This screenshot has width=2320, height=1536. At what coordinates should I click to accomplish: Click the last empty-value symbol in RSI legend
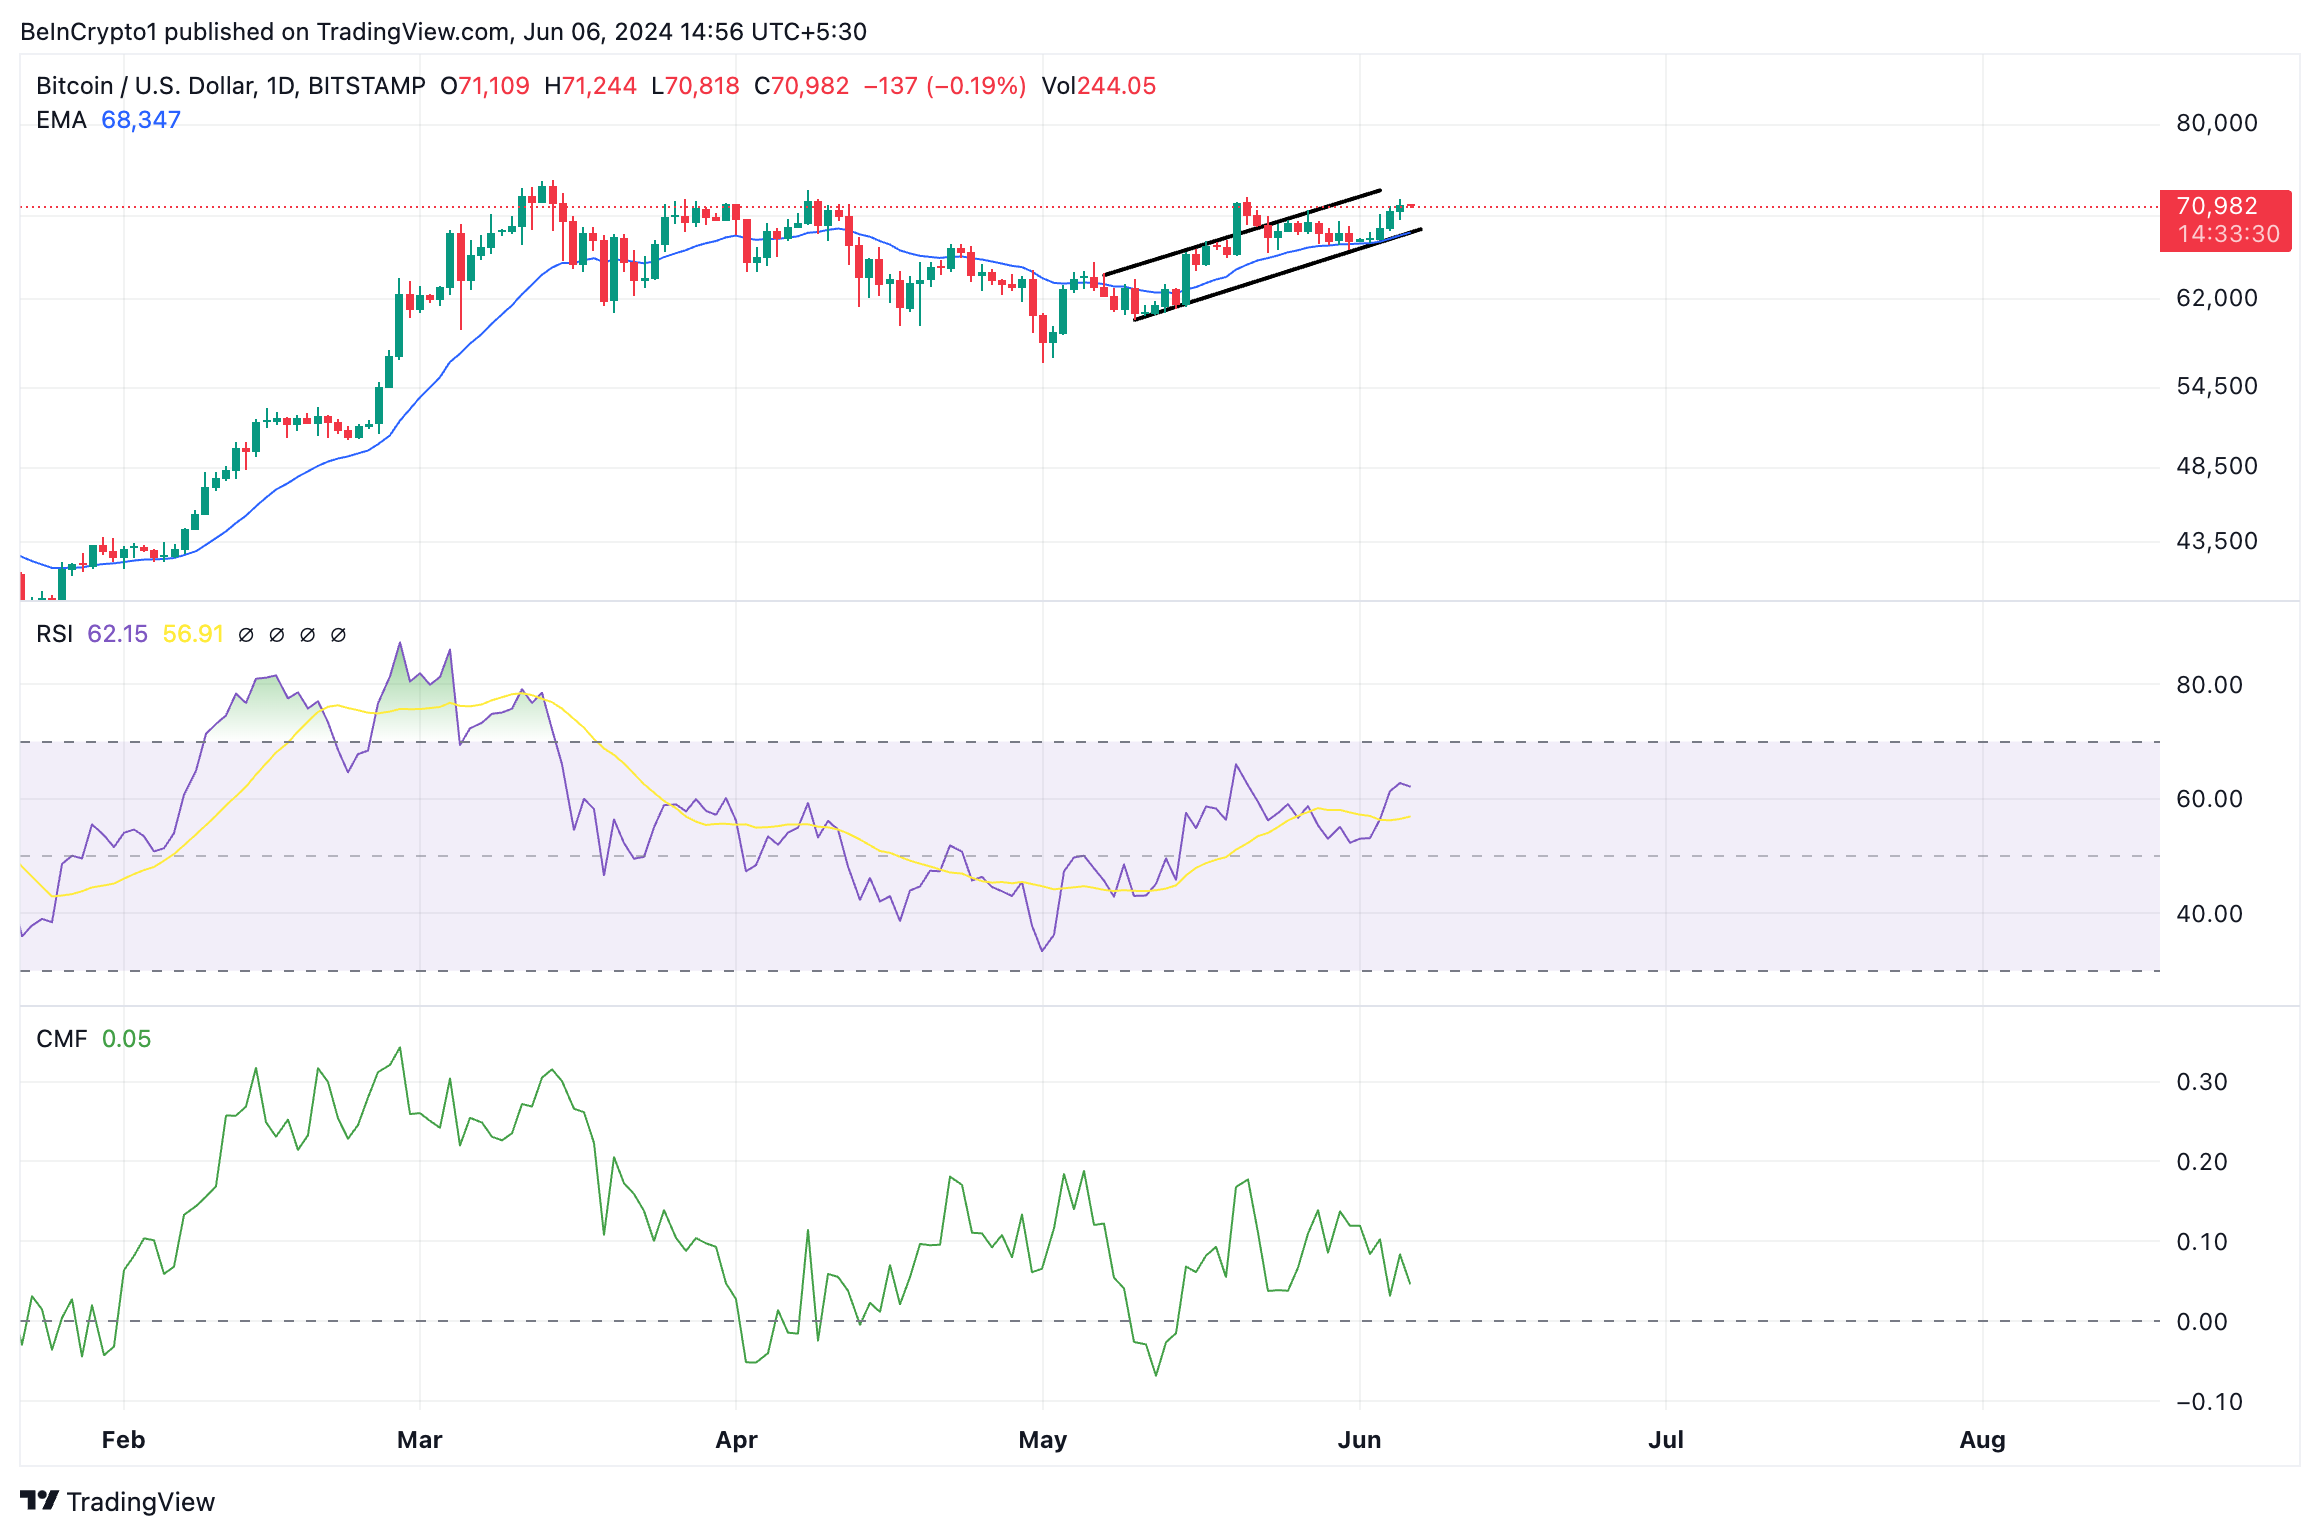pos(338,635)
